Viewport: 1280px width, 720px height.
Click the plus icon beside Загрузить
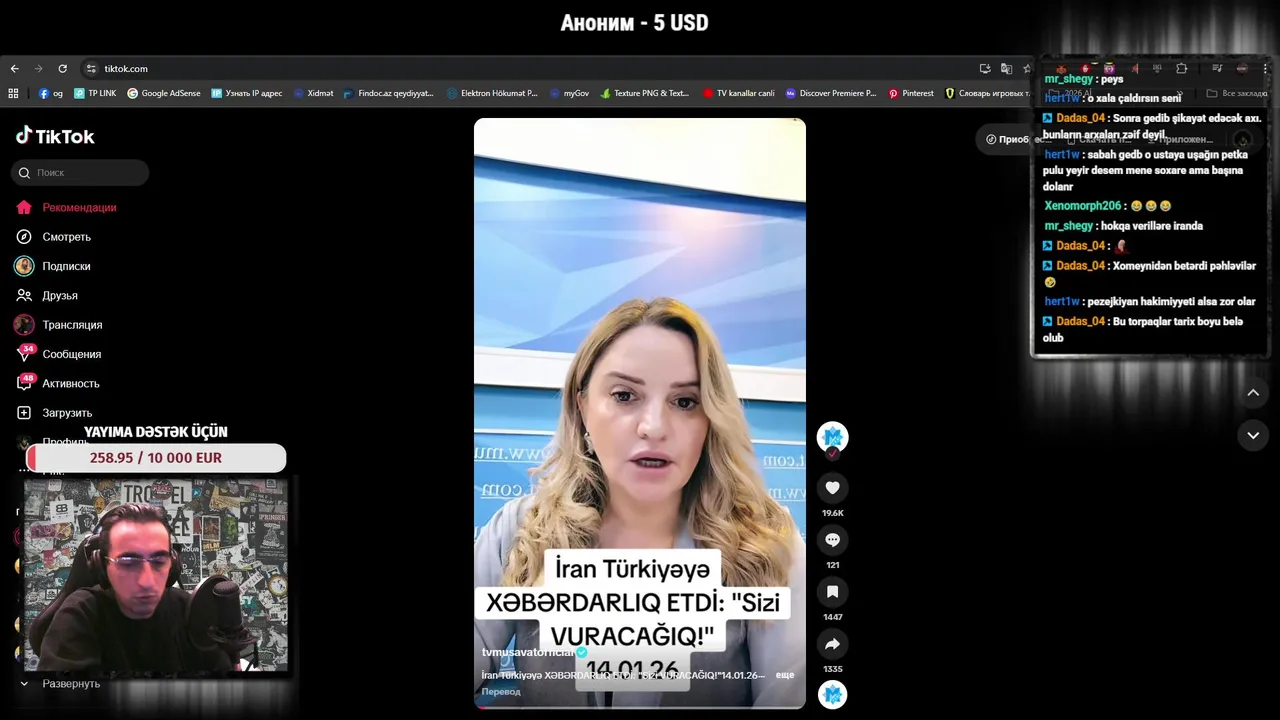24,413
